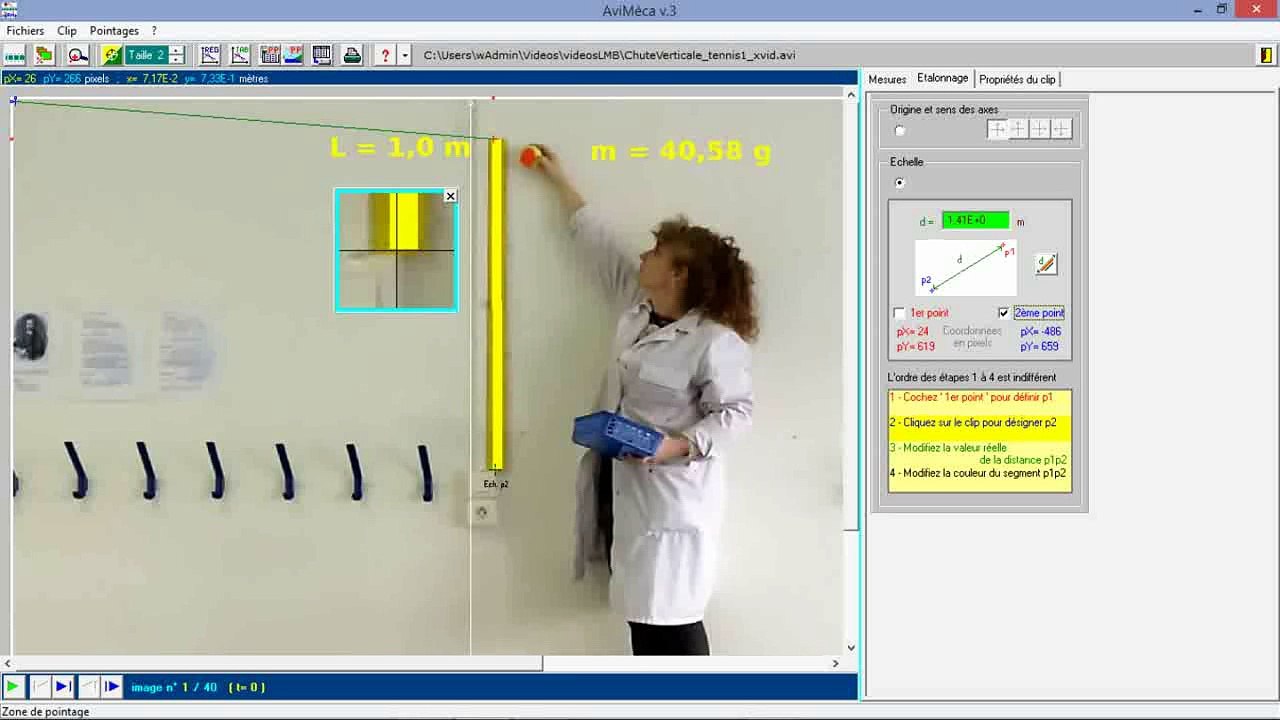This screenshot has height=720, width=1280.
Task: Click the magnifier preview thumbnail
Action: tap(396, 250)
